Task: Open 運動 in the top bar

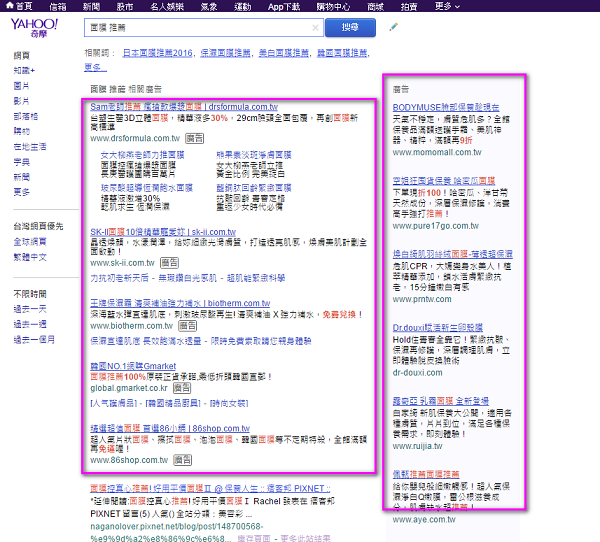Action: (243, 7)
